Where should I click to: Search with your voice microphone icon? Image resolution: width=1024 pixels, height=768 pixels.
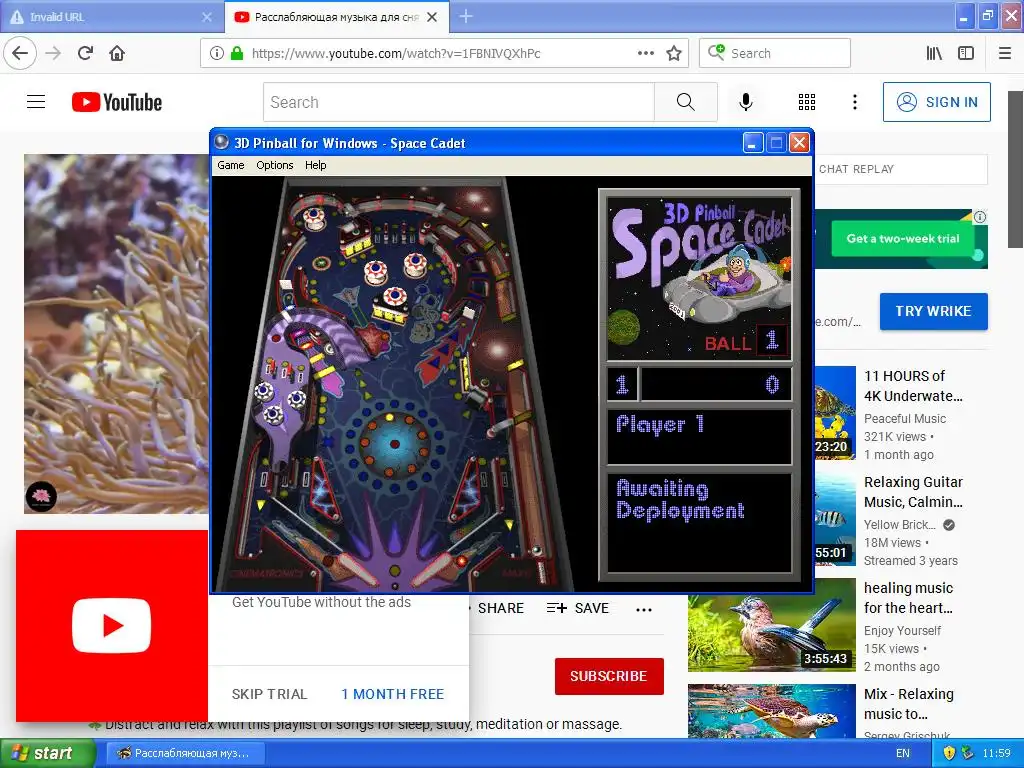pos(746,102)
